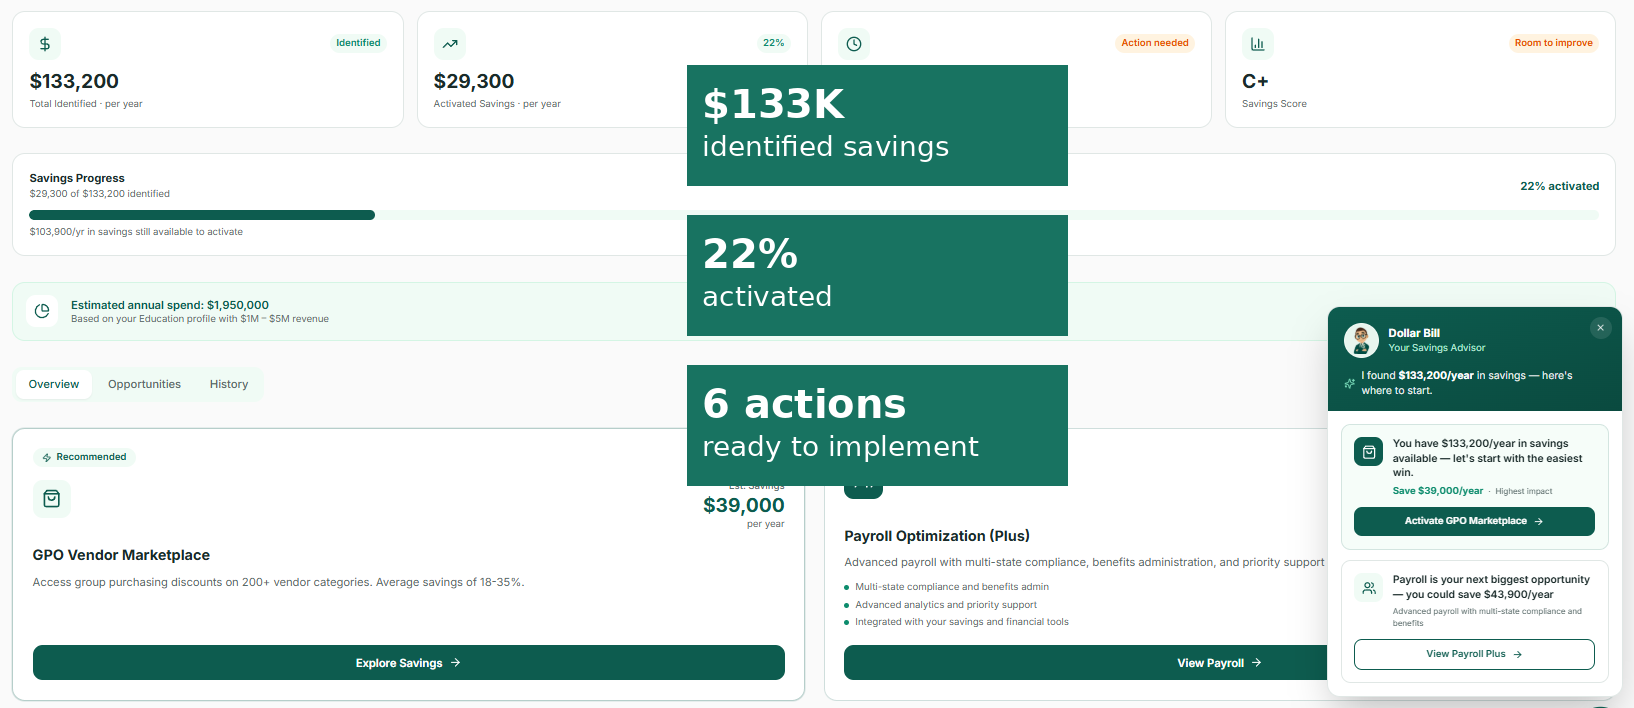The image size is (1634, 708).
Task: Activate GPO Marketplace from advisor panel
Action: click(x=1473, y=521)
